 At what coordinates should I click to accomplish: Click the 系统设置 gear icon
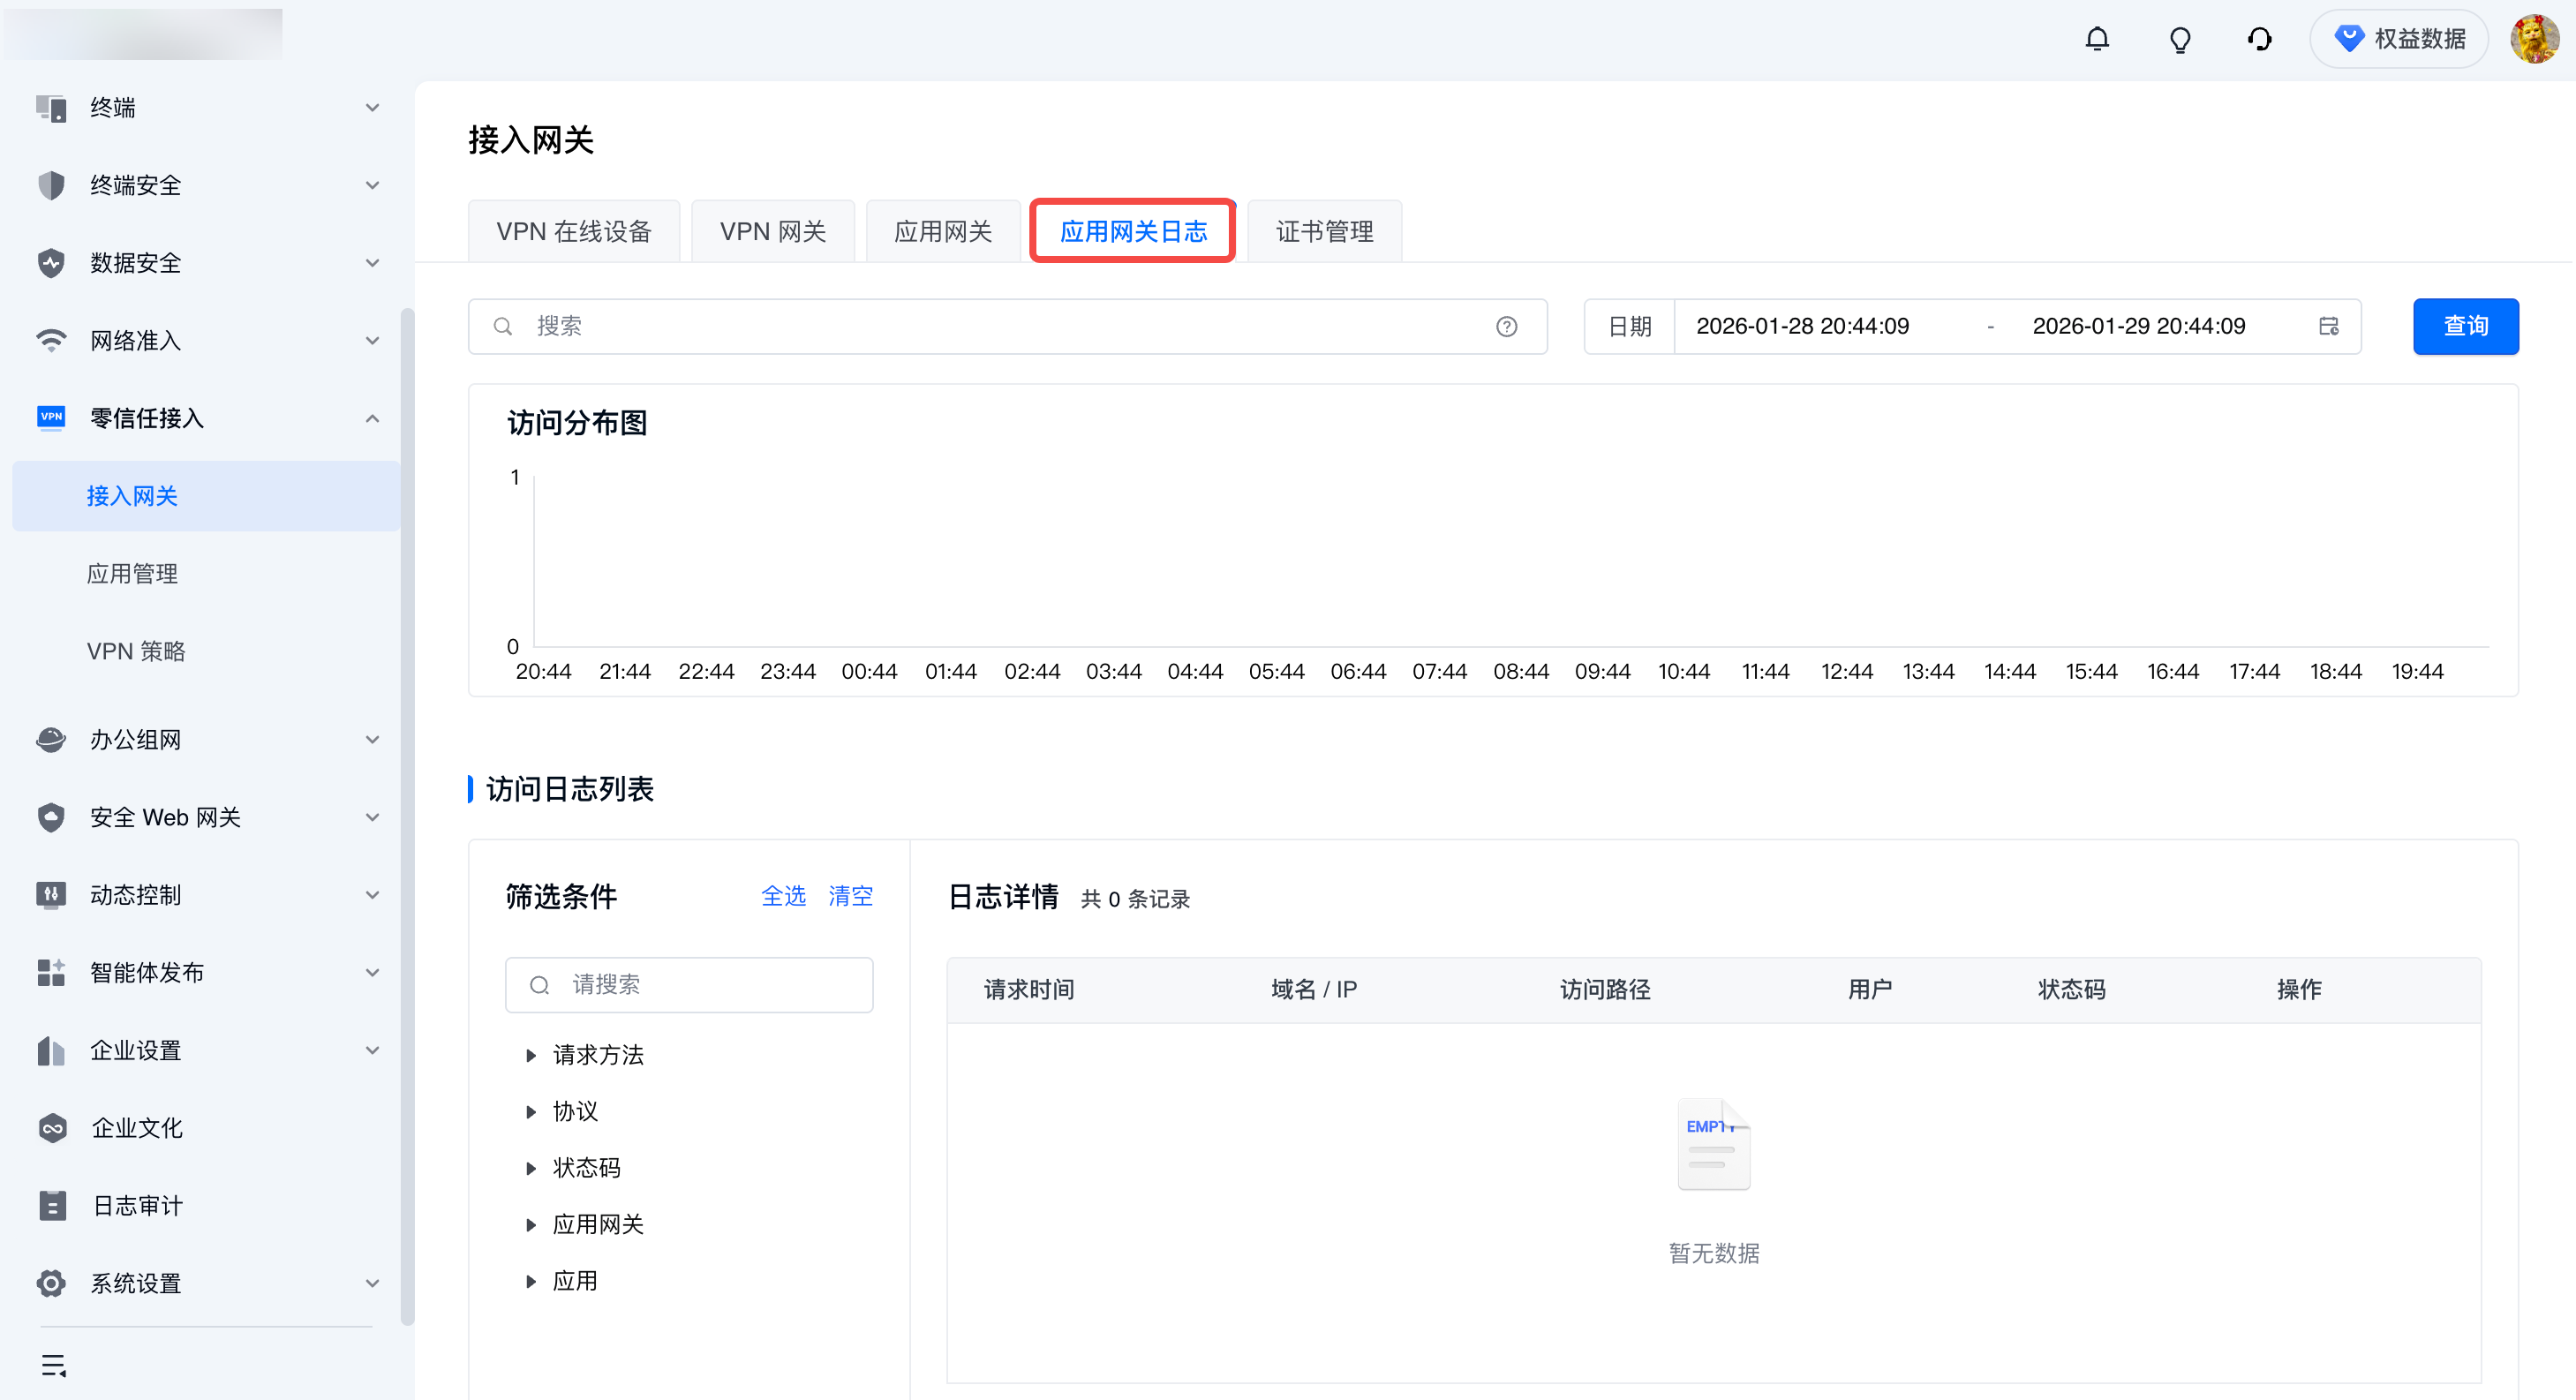click(x=51, y=1283)
